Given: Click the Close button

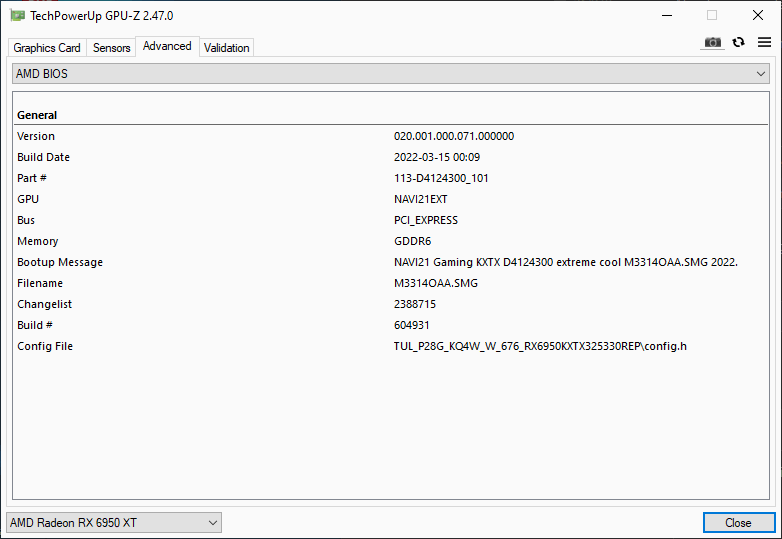Looking at the screenshot, I should [x=739, y=523].
